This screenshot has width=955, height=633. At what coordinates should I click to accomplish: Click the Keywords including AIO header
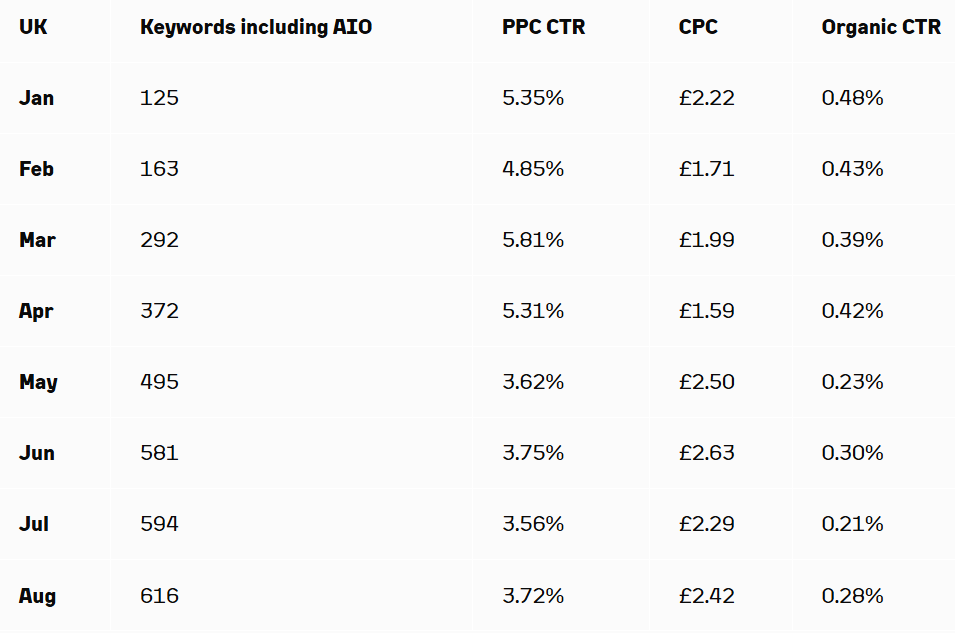pyautogui.click(x=256, y=28)
